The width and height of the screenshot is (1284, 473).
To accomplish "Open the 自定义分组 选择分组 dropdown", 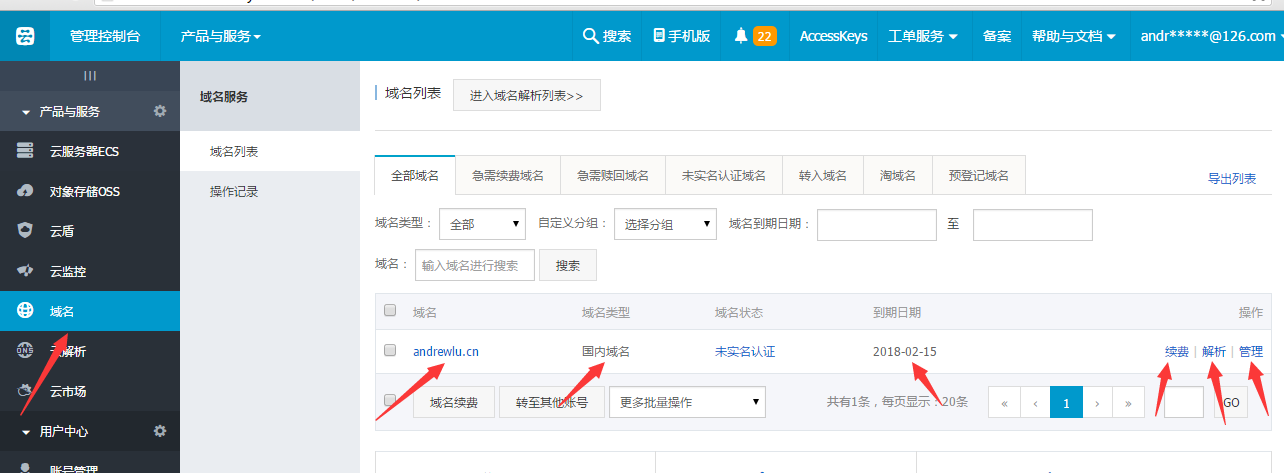I will click(x=665, y=225).
